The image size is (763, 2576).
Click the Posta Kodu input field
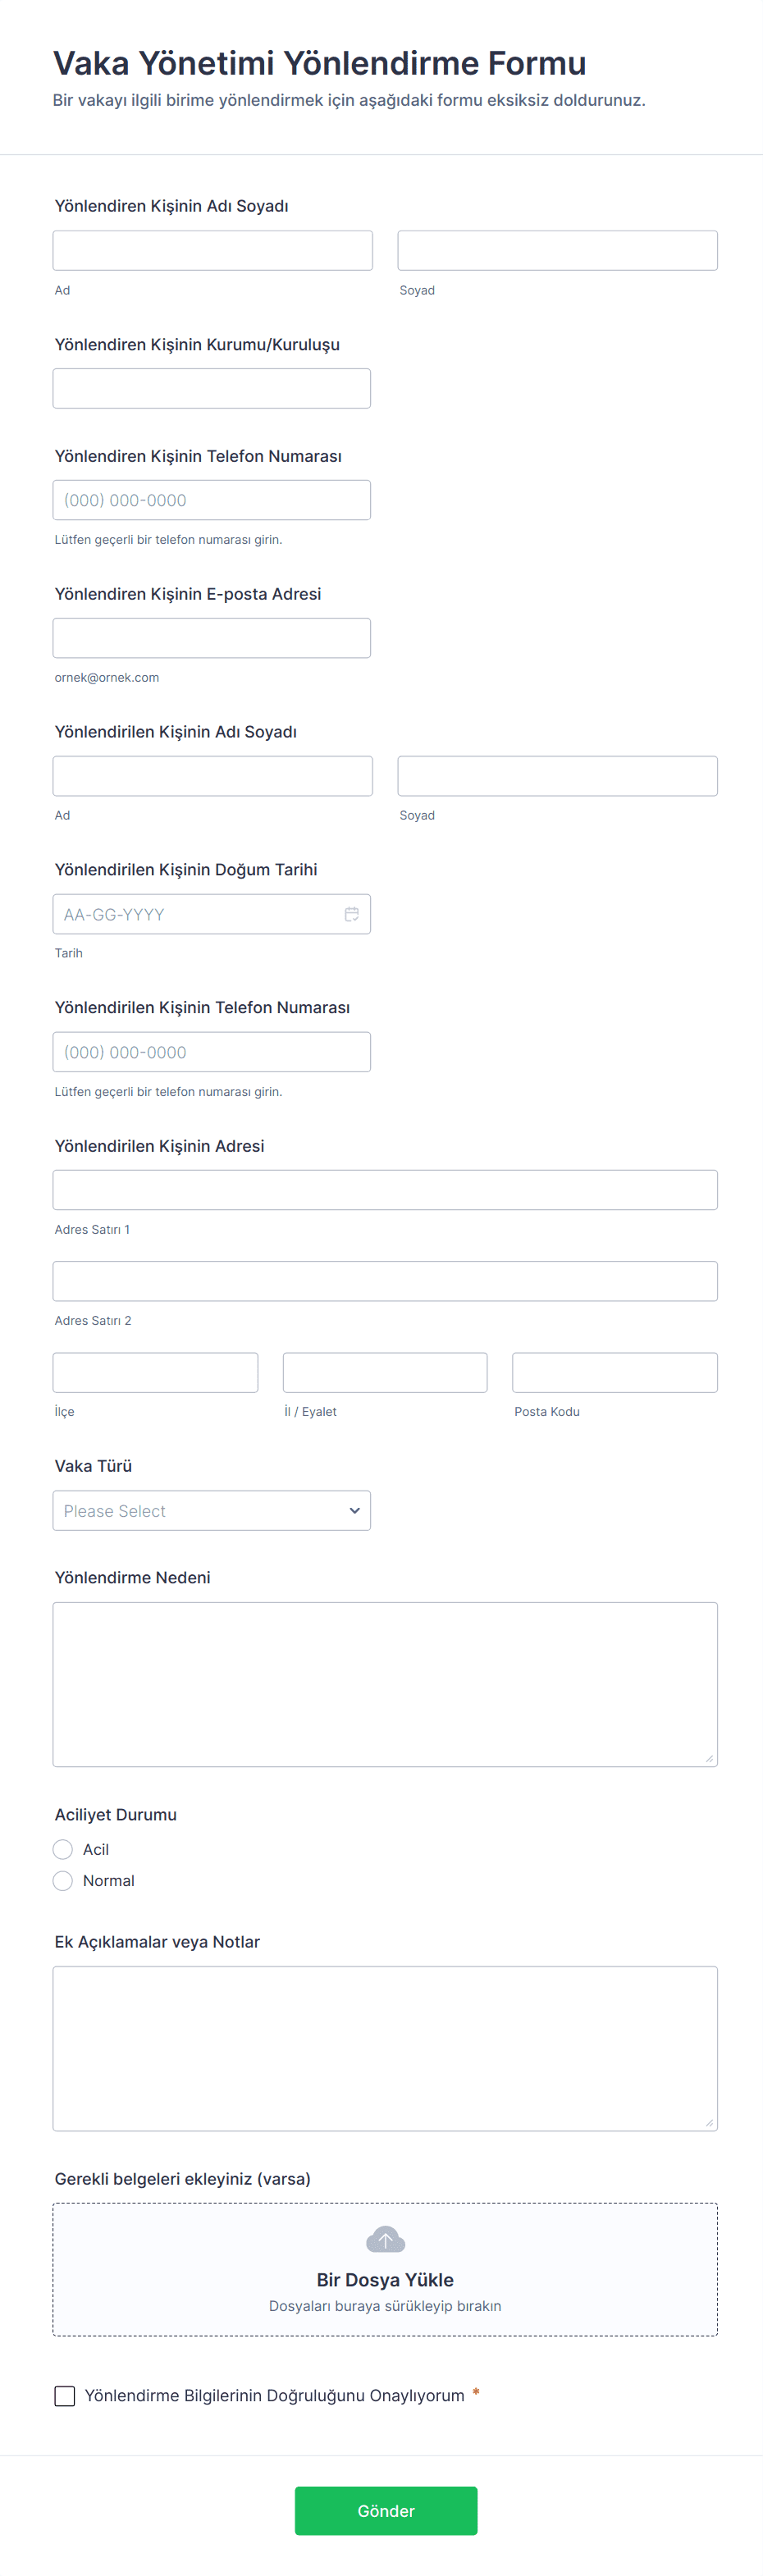click(x=614, y=1373)
